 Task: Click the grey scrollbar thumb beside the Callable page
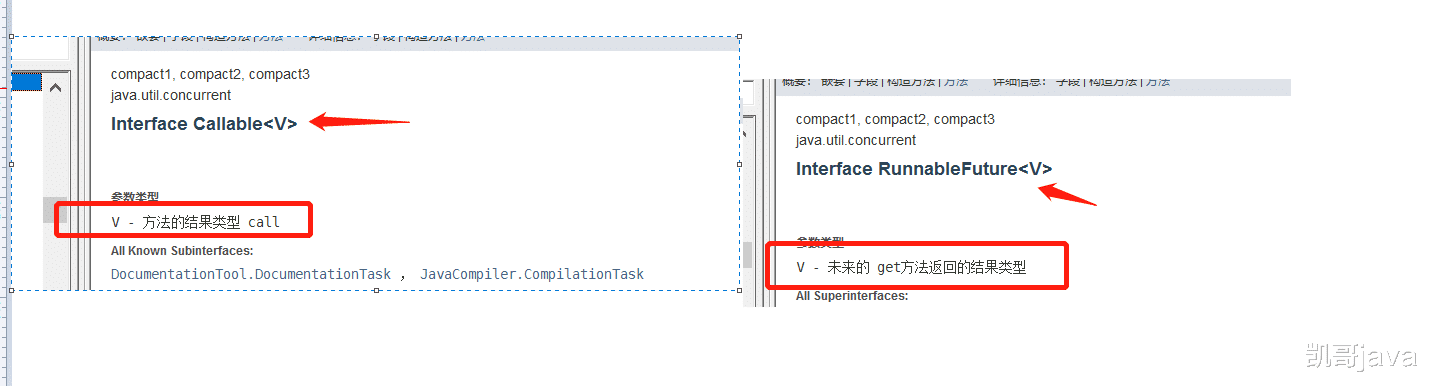56,209
